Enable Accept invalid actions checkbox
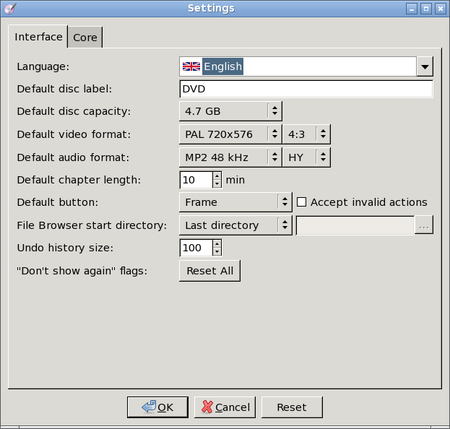This screenshot has width=450, height=429. [301, 202]
